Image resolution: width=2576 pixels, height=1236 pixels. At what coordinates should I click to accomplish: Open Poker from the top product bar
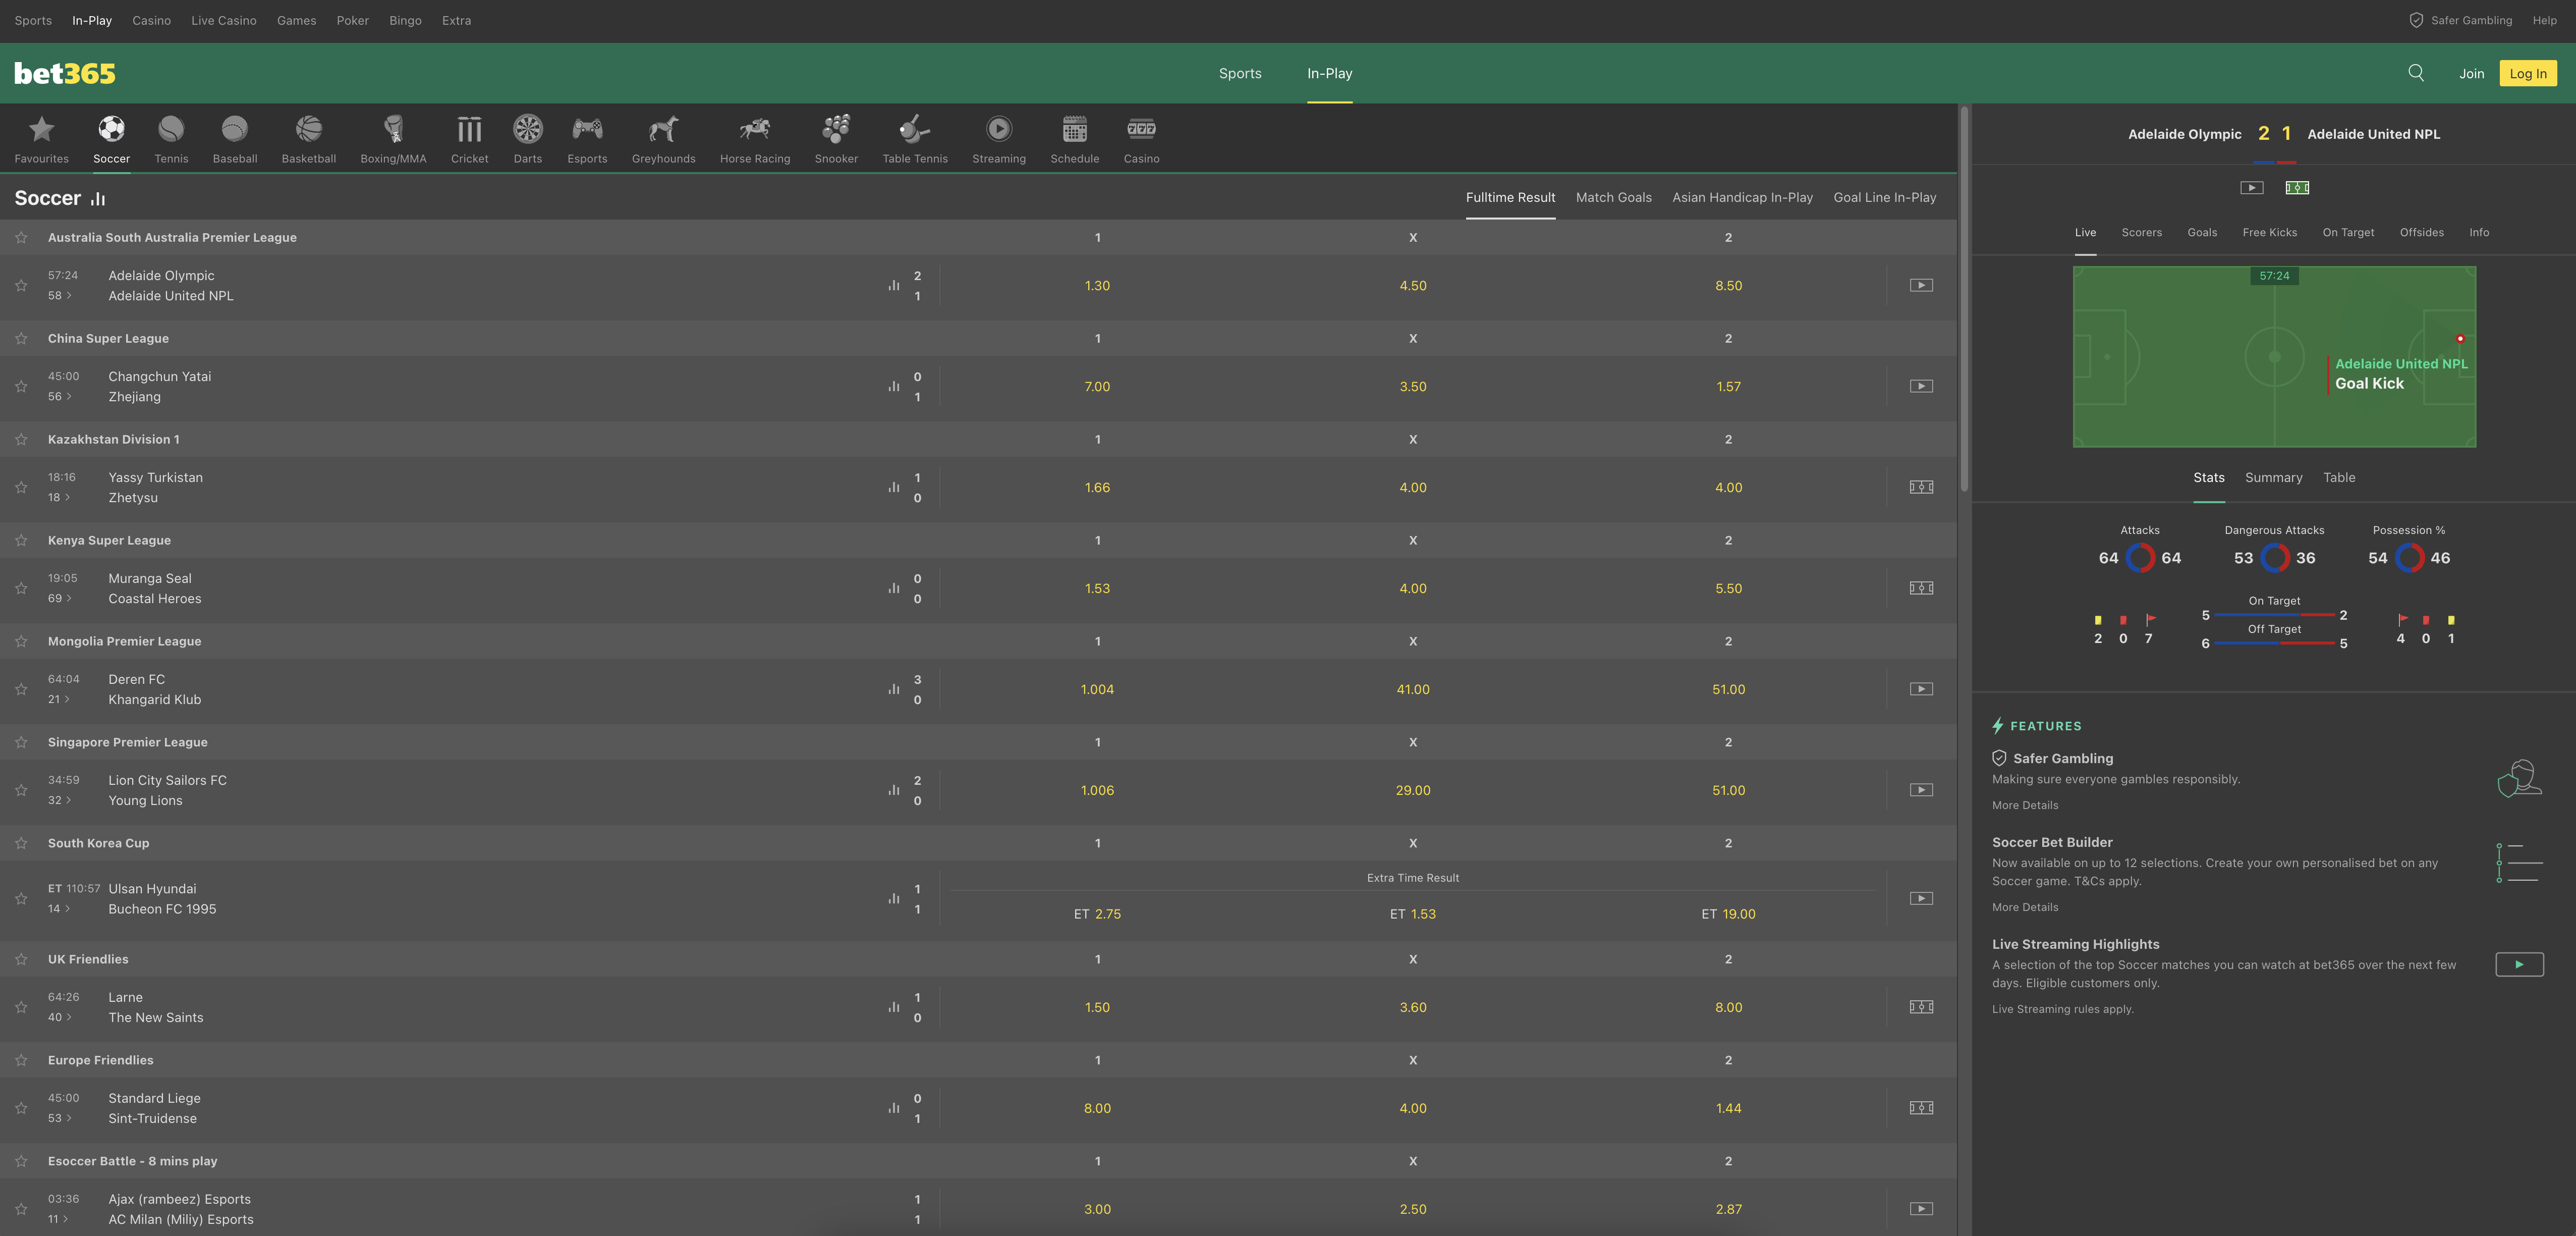click(352, 20)
